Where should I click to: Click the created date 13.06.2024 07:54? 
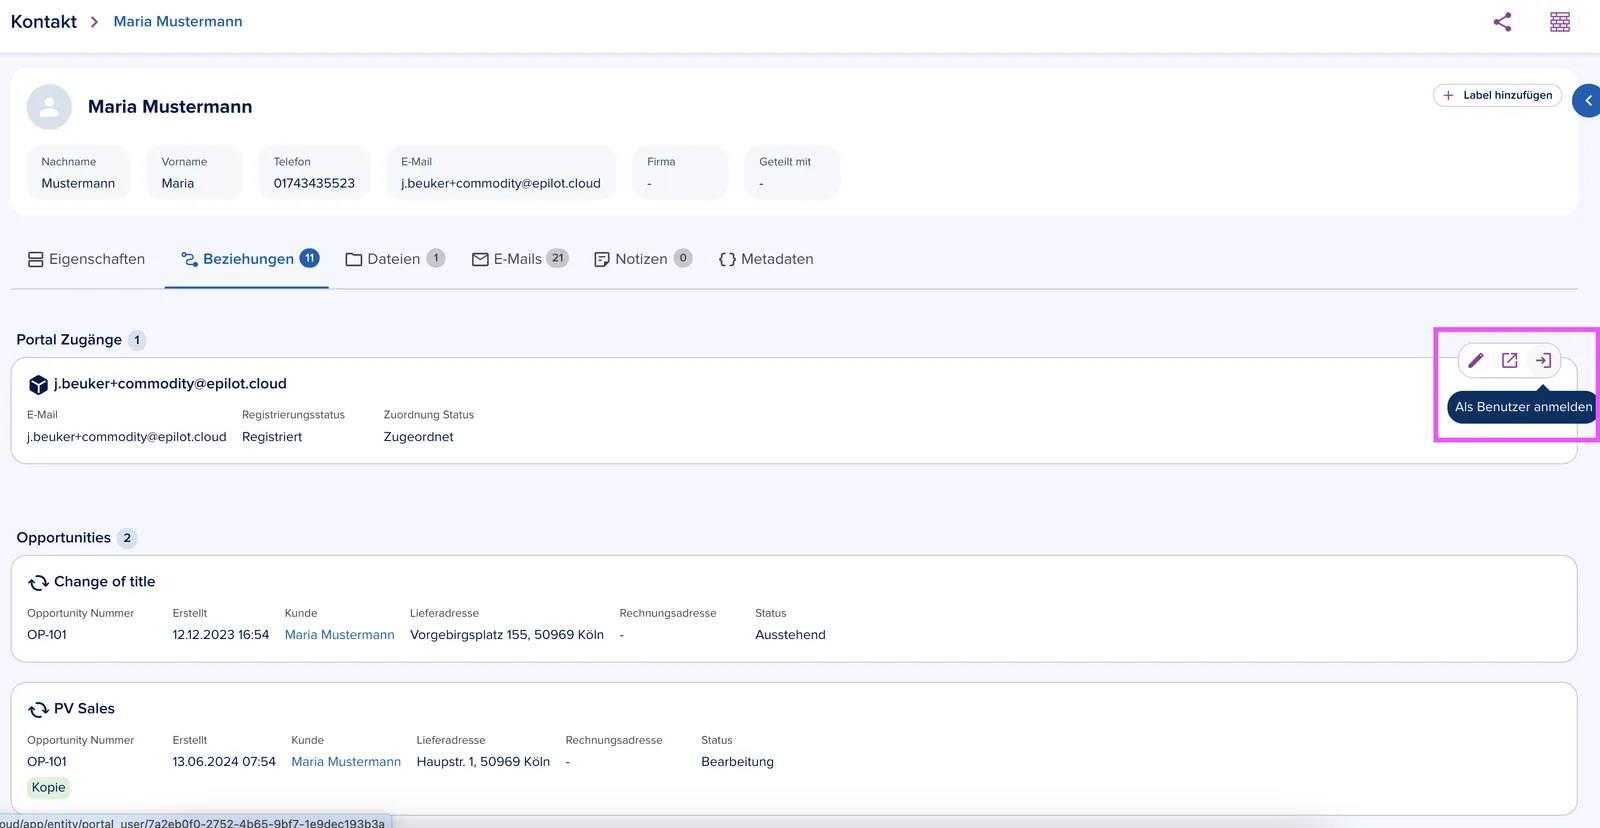(x=224, y=762)
